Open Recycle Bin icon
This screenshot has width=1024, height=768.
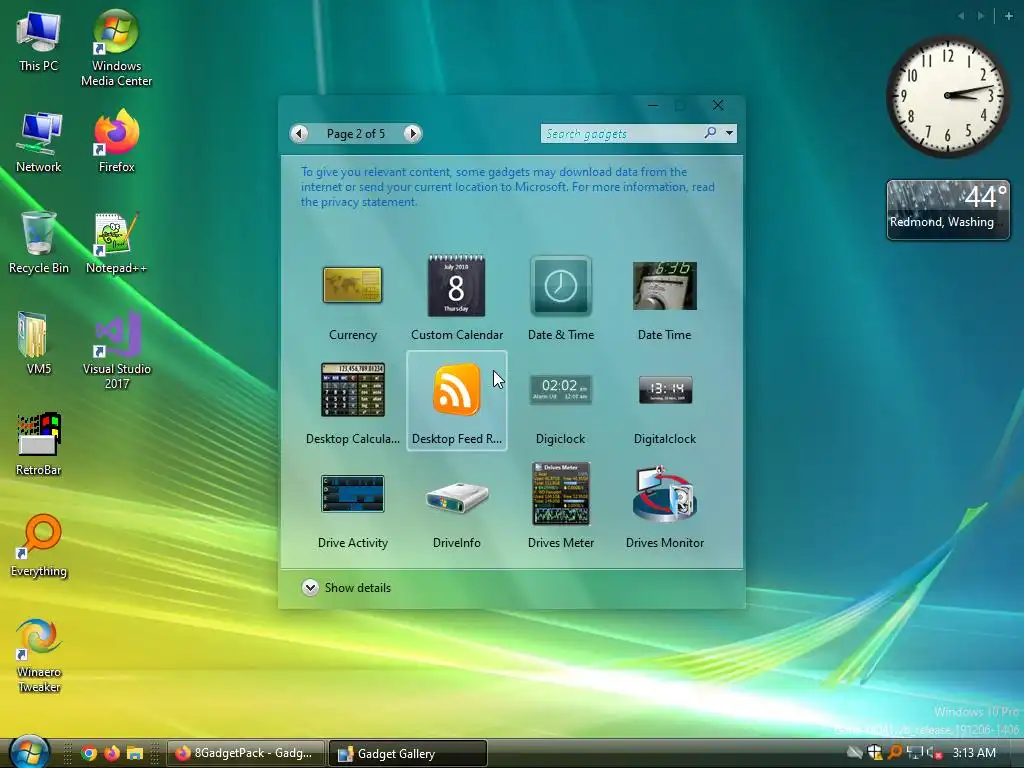click(x=39, y=243)
